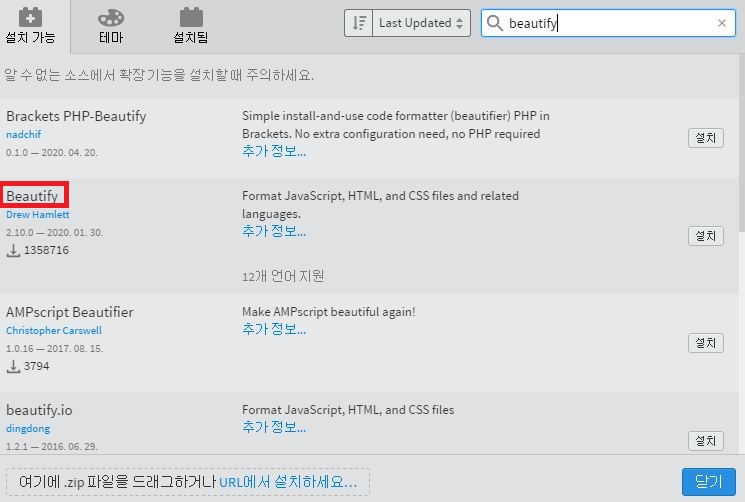745x502 pixels.
Task: Clear the search with the X icon
Action: tap(722, 23)
